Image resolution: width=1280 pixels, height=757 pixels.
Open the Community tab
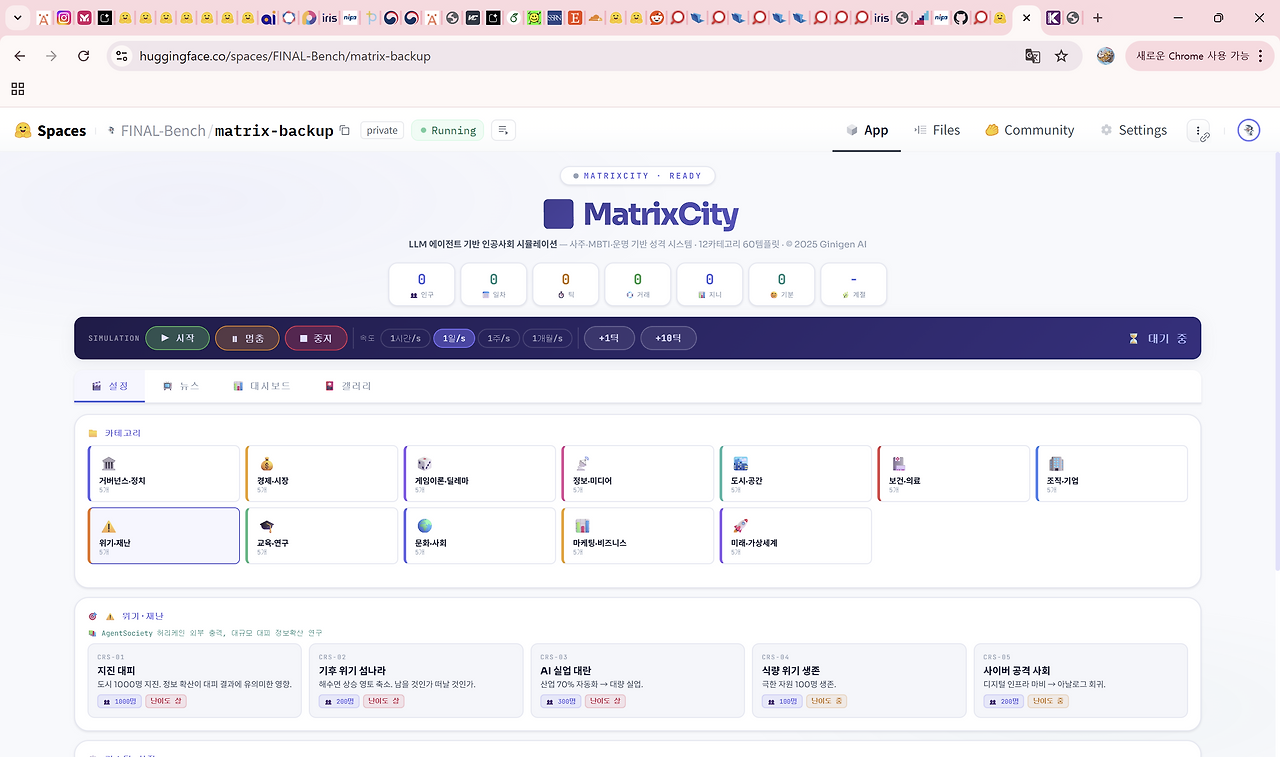[1029, 130]
